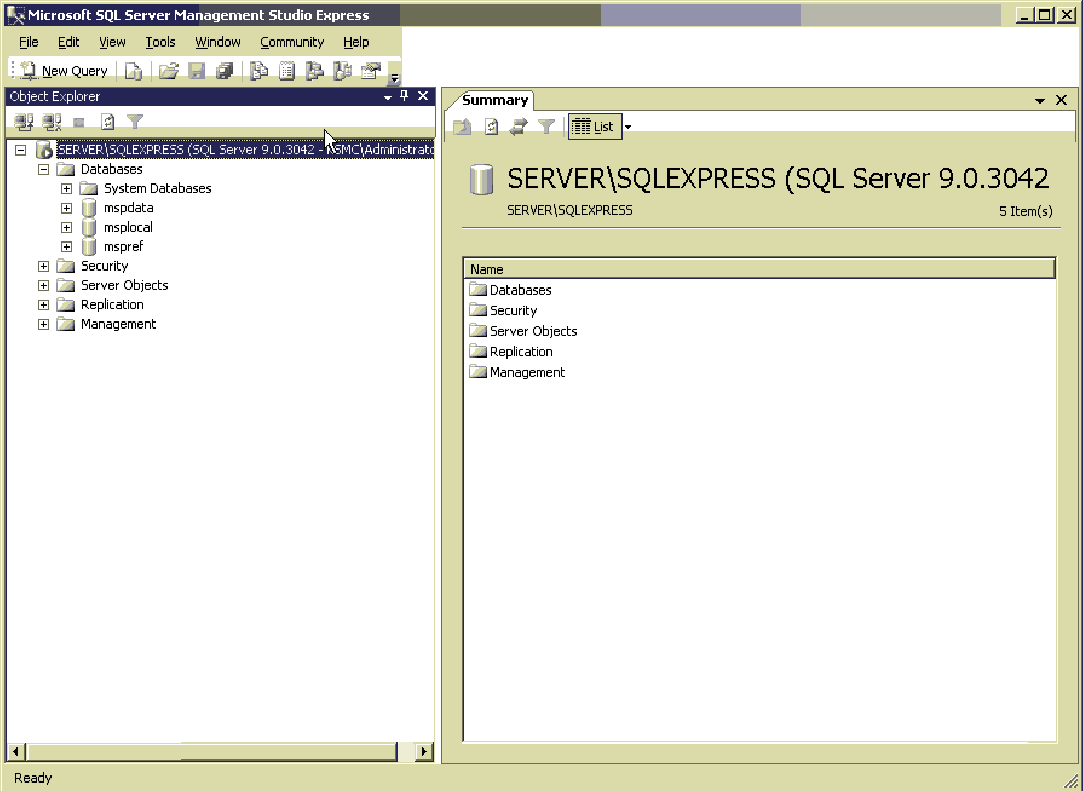Expand the mspdata database node
1083x791 pixels.
click(66, 208)
